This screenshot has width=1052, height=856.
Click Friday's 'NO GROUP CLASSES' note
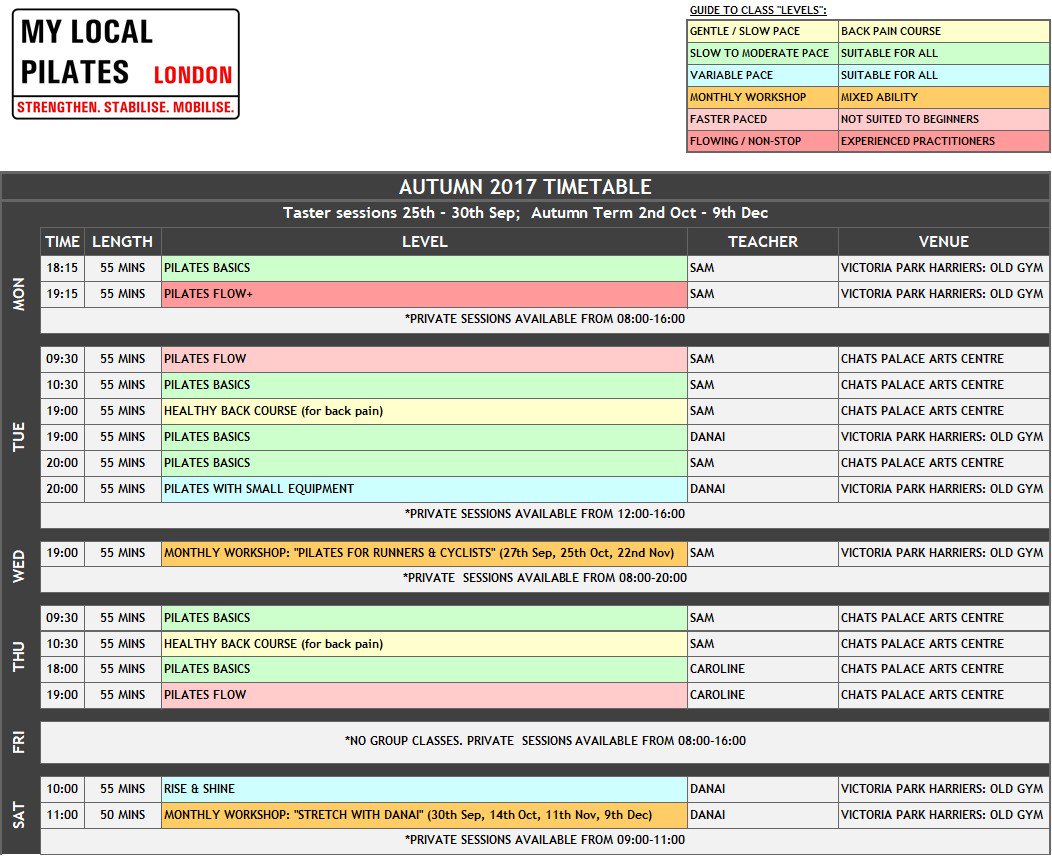(x=545, y=741)
